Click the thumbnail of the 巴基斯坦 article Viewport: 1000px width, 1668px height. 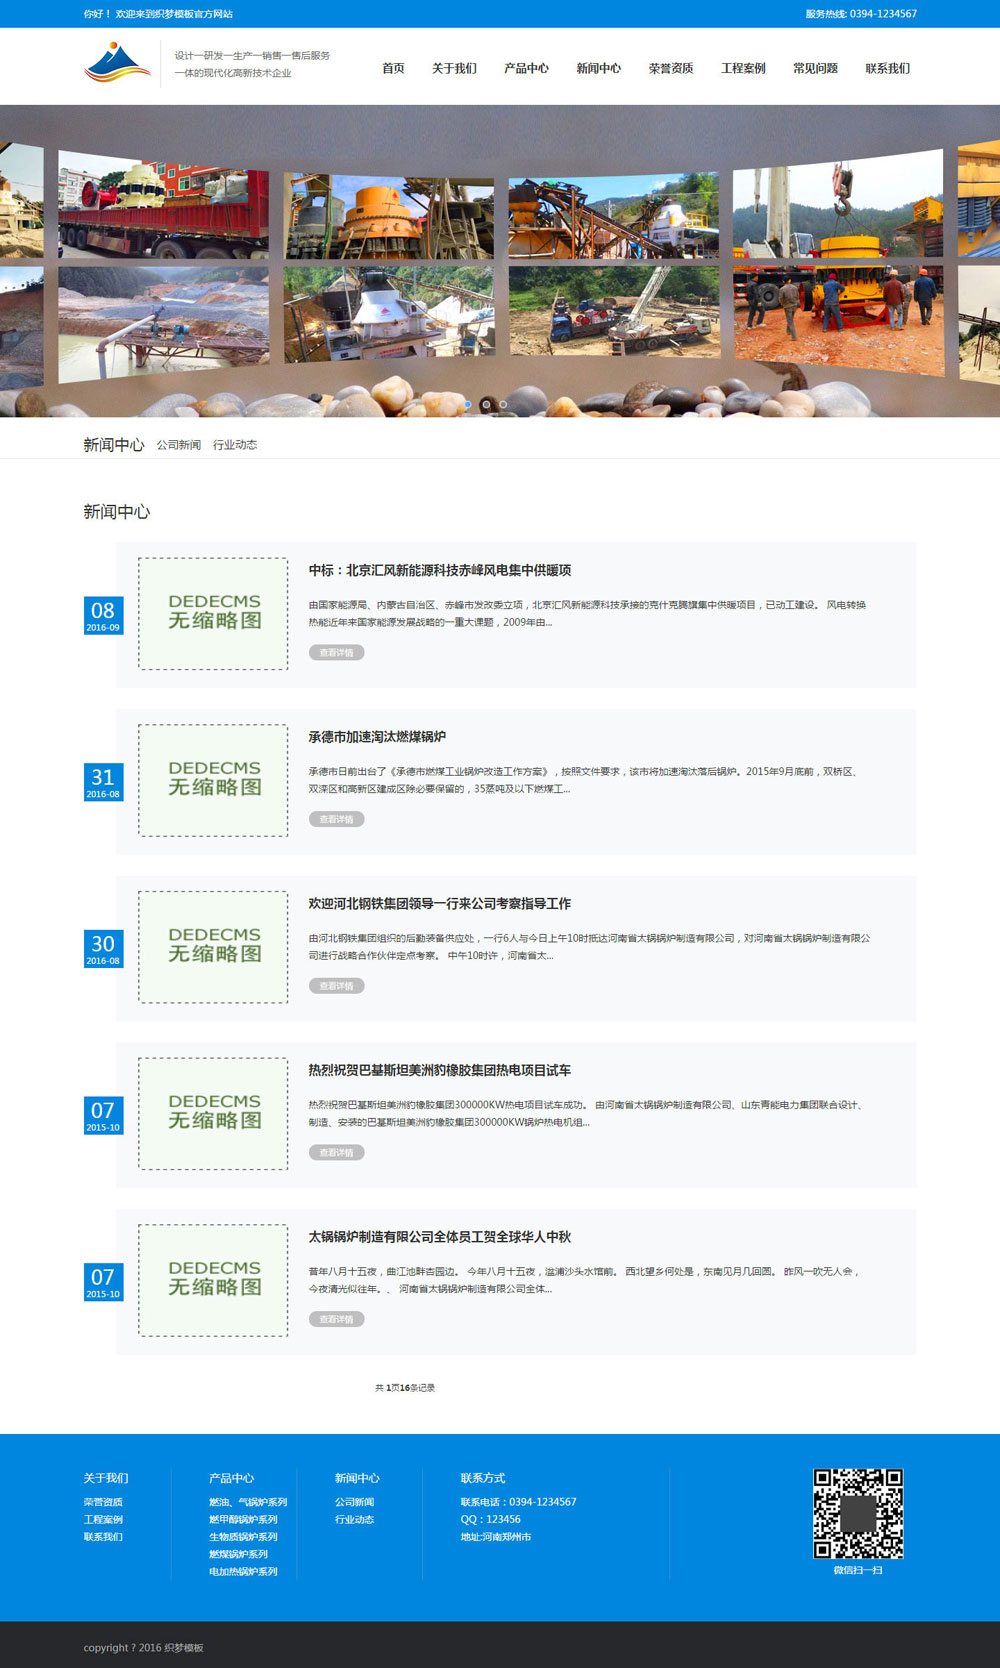click(x=213, y=1114)
